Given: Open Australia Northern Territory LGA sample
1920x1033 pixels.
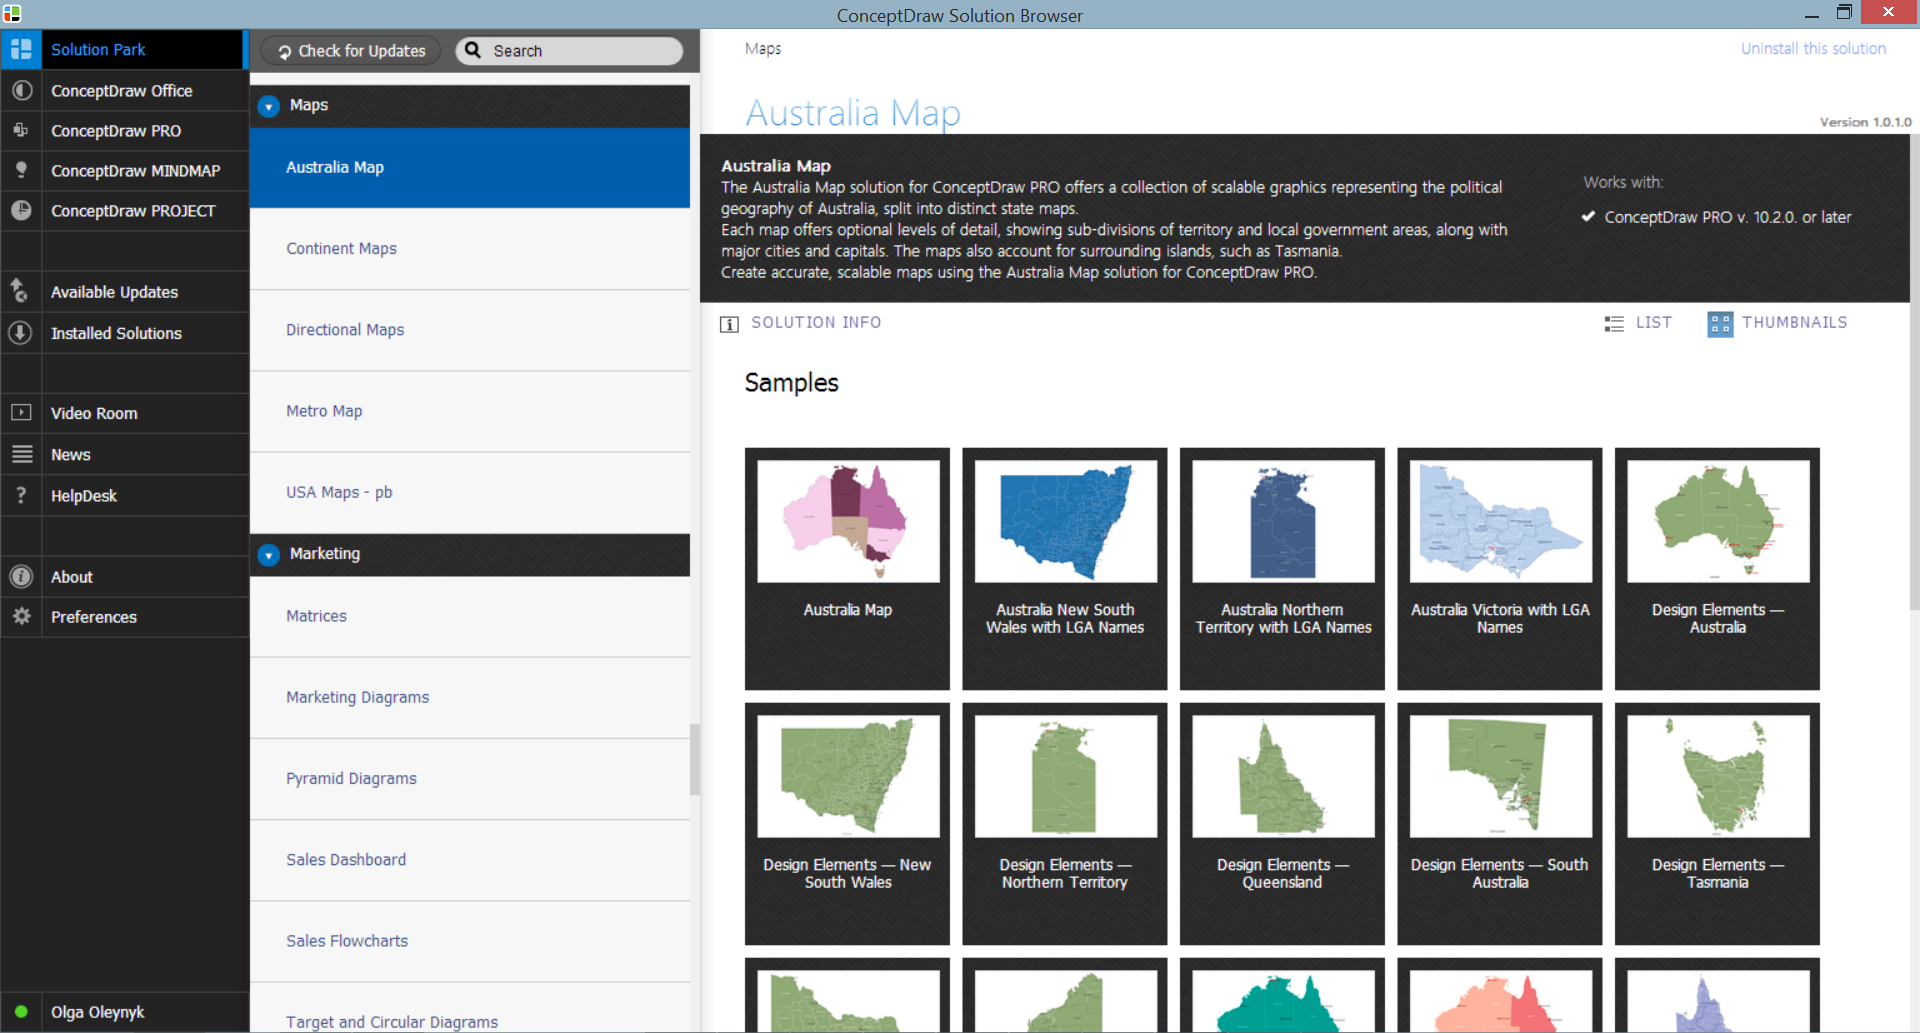Looking at the screenshot, I should (x=1282, y=568).
